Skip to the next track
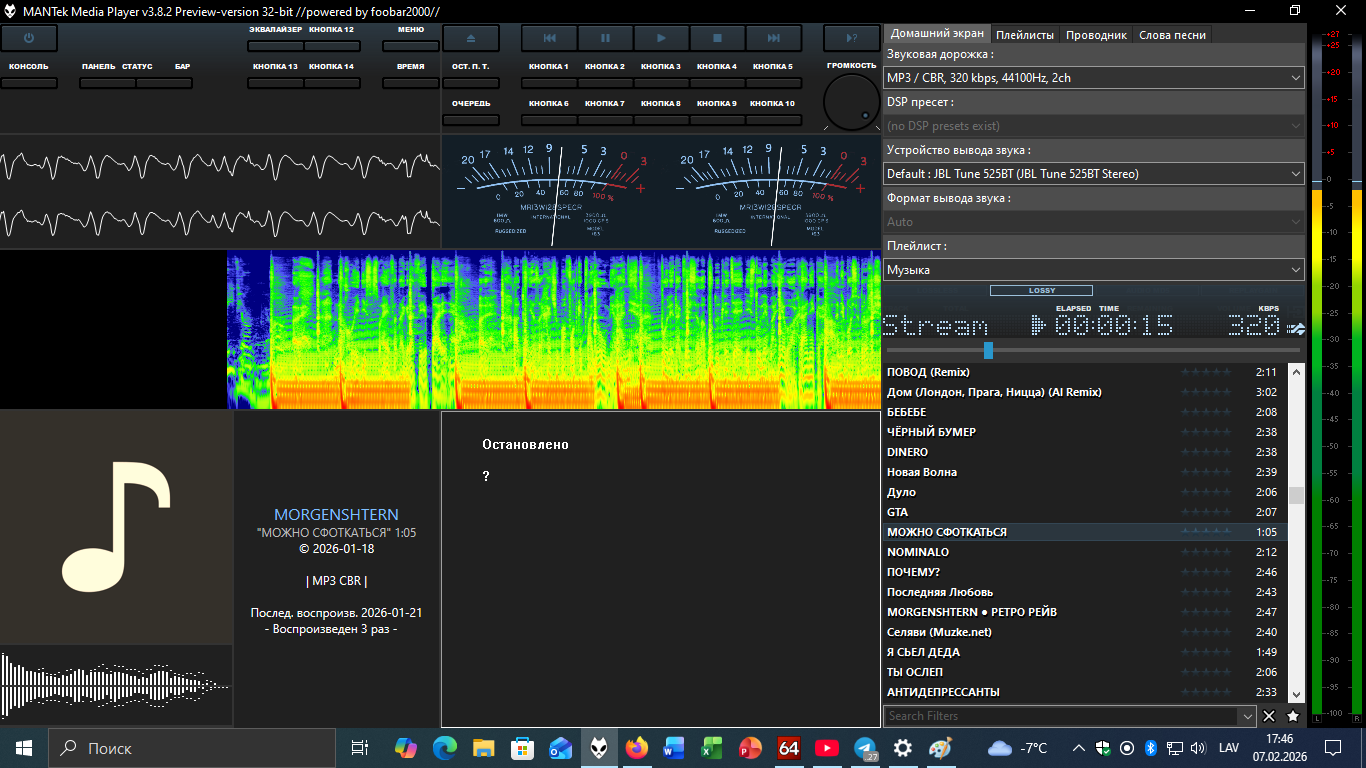This screenshot has height=768, width=1366. point(773,38)
